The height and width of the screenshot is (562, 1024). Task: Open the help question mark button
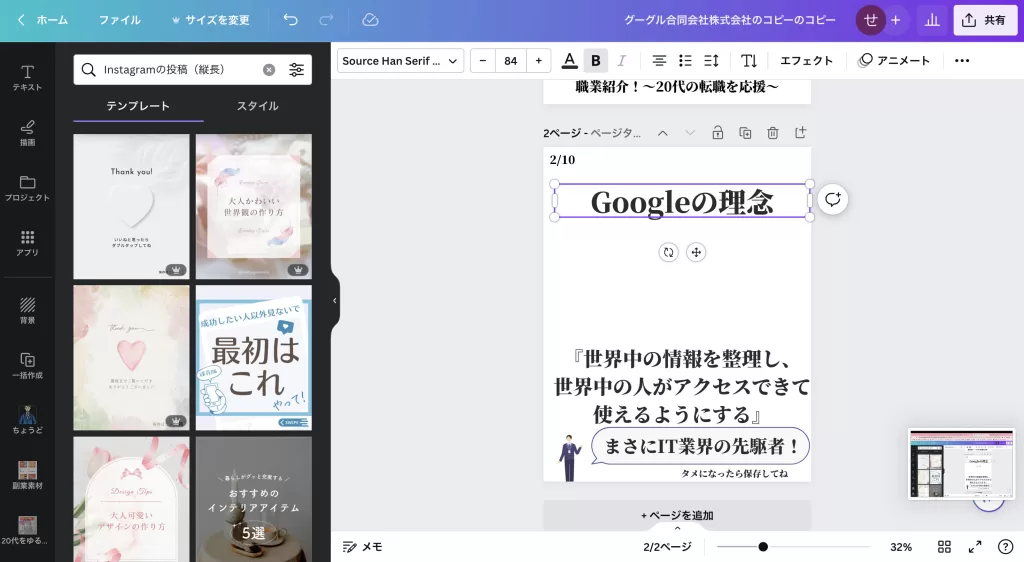click(1005, 547)
